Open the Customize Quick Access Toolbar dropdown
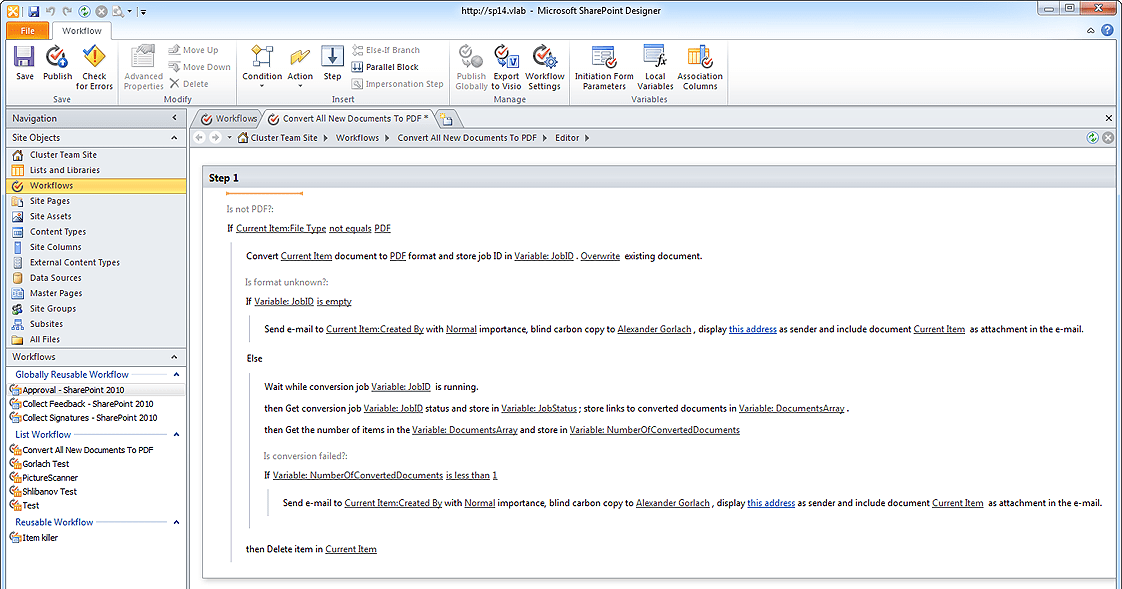This screenshot has width=1122, height=589. tap(142, 11)
